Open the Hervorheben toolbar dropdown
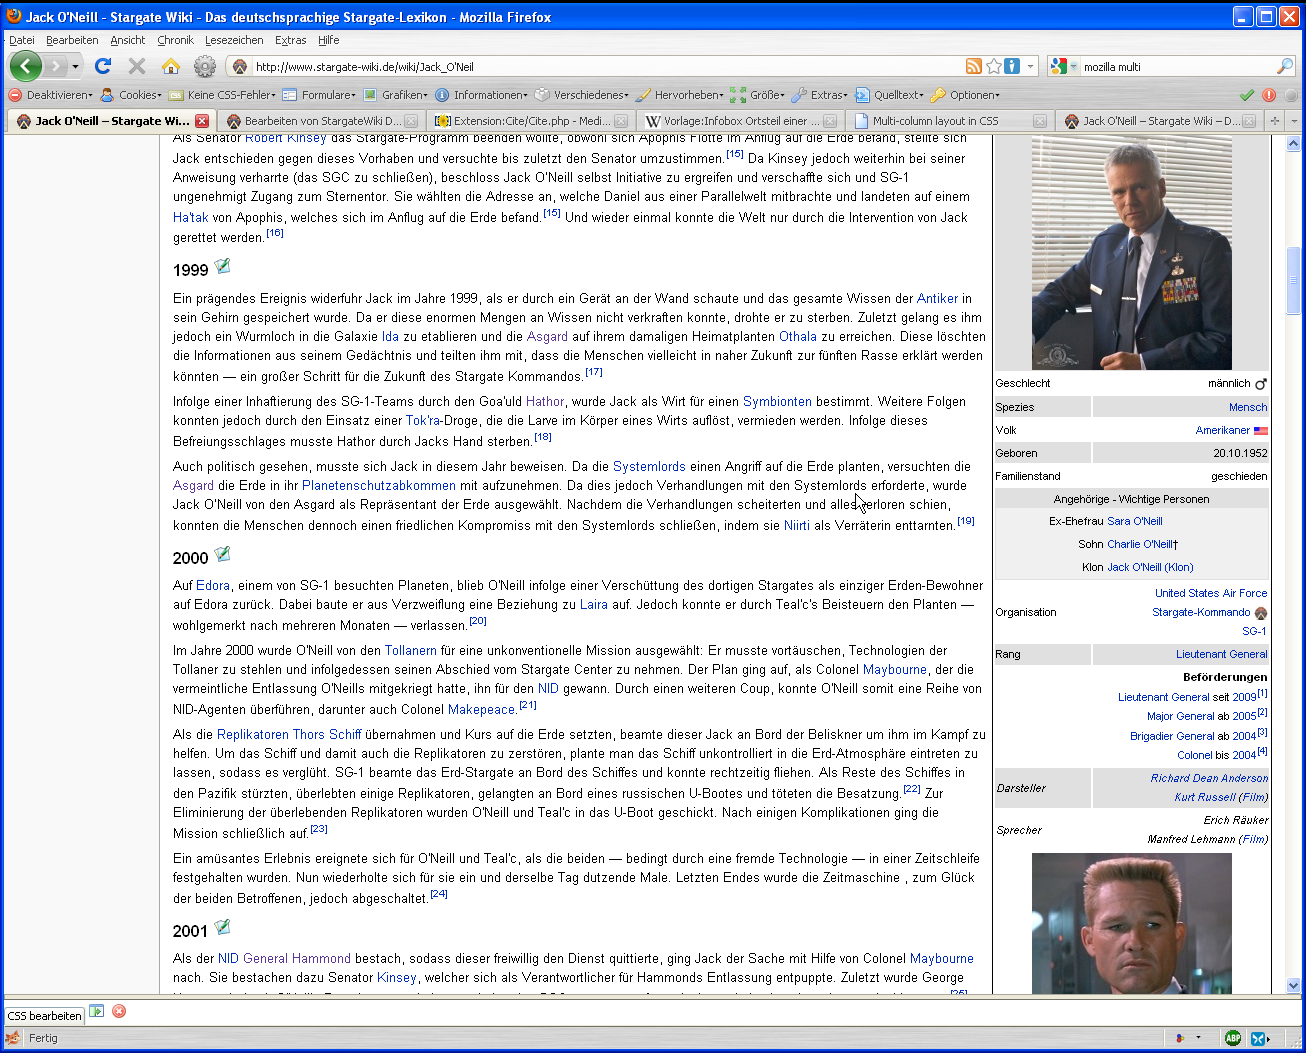The image size is (1306, 1053). point(687,95)
